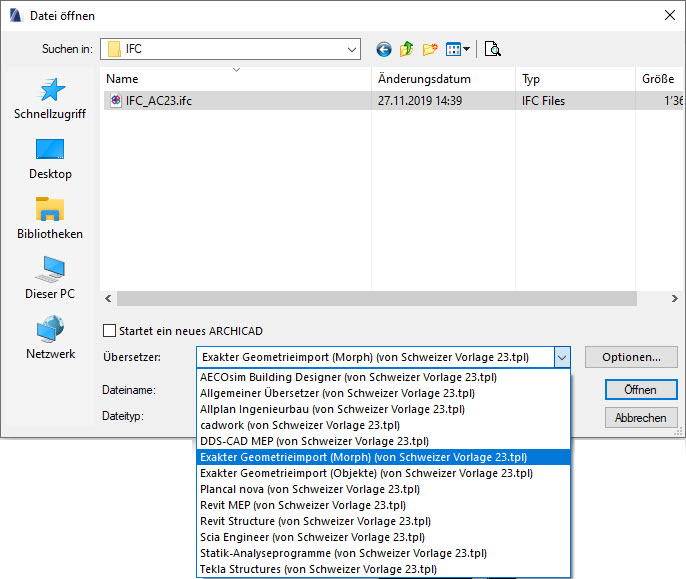Open the Optionen... button
Screen dimensions: 686x579
coord(631,357)
